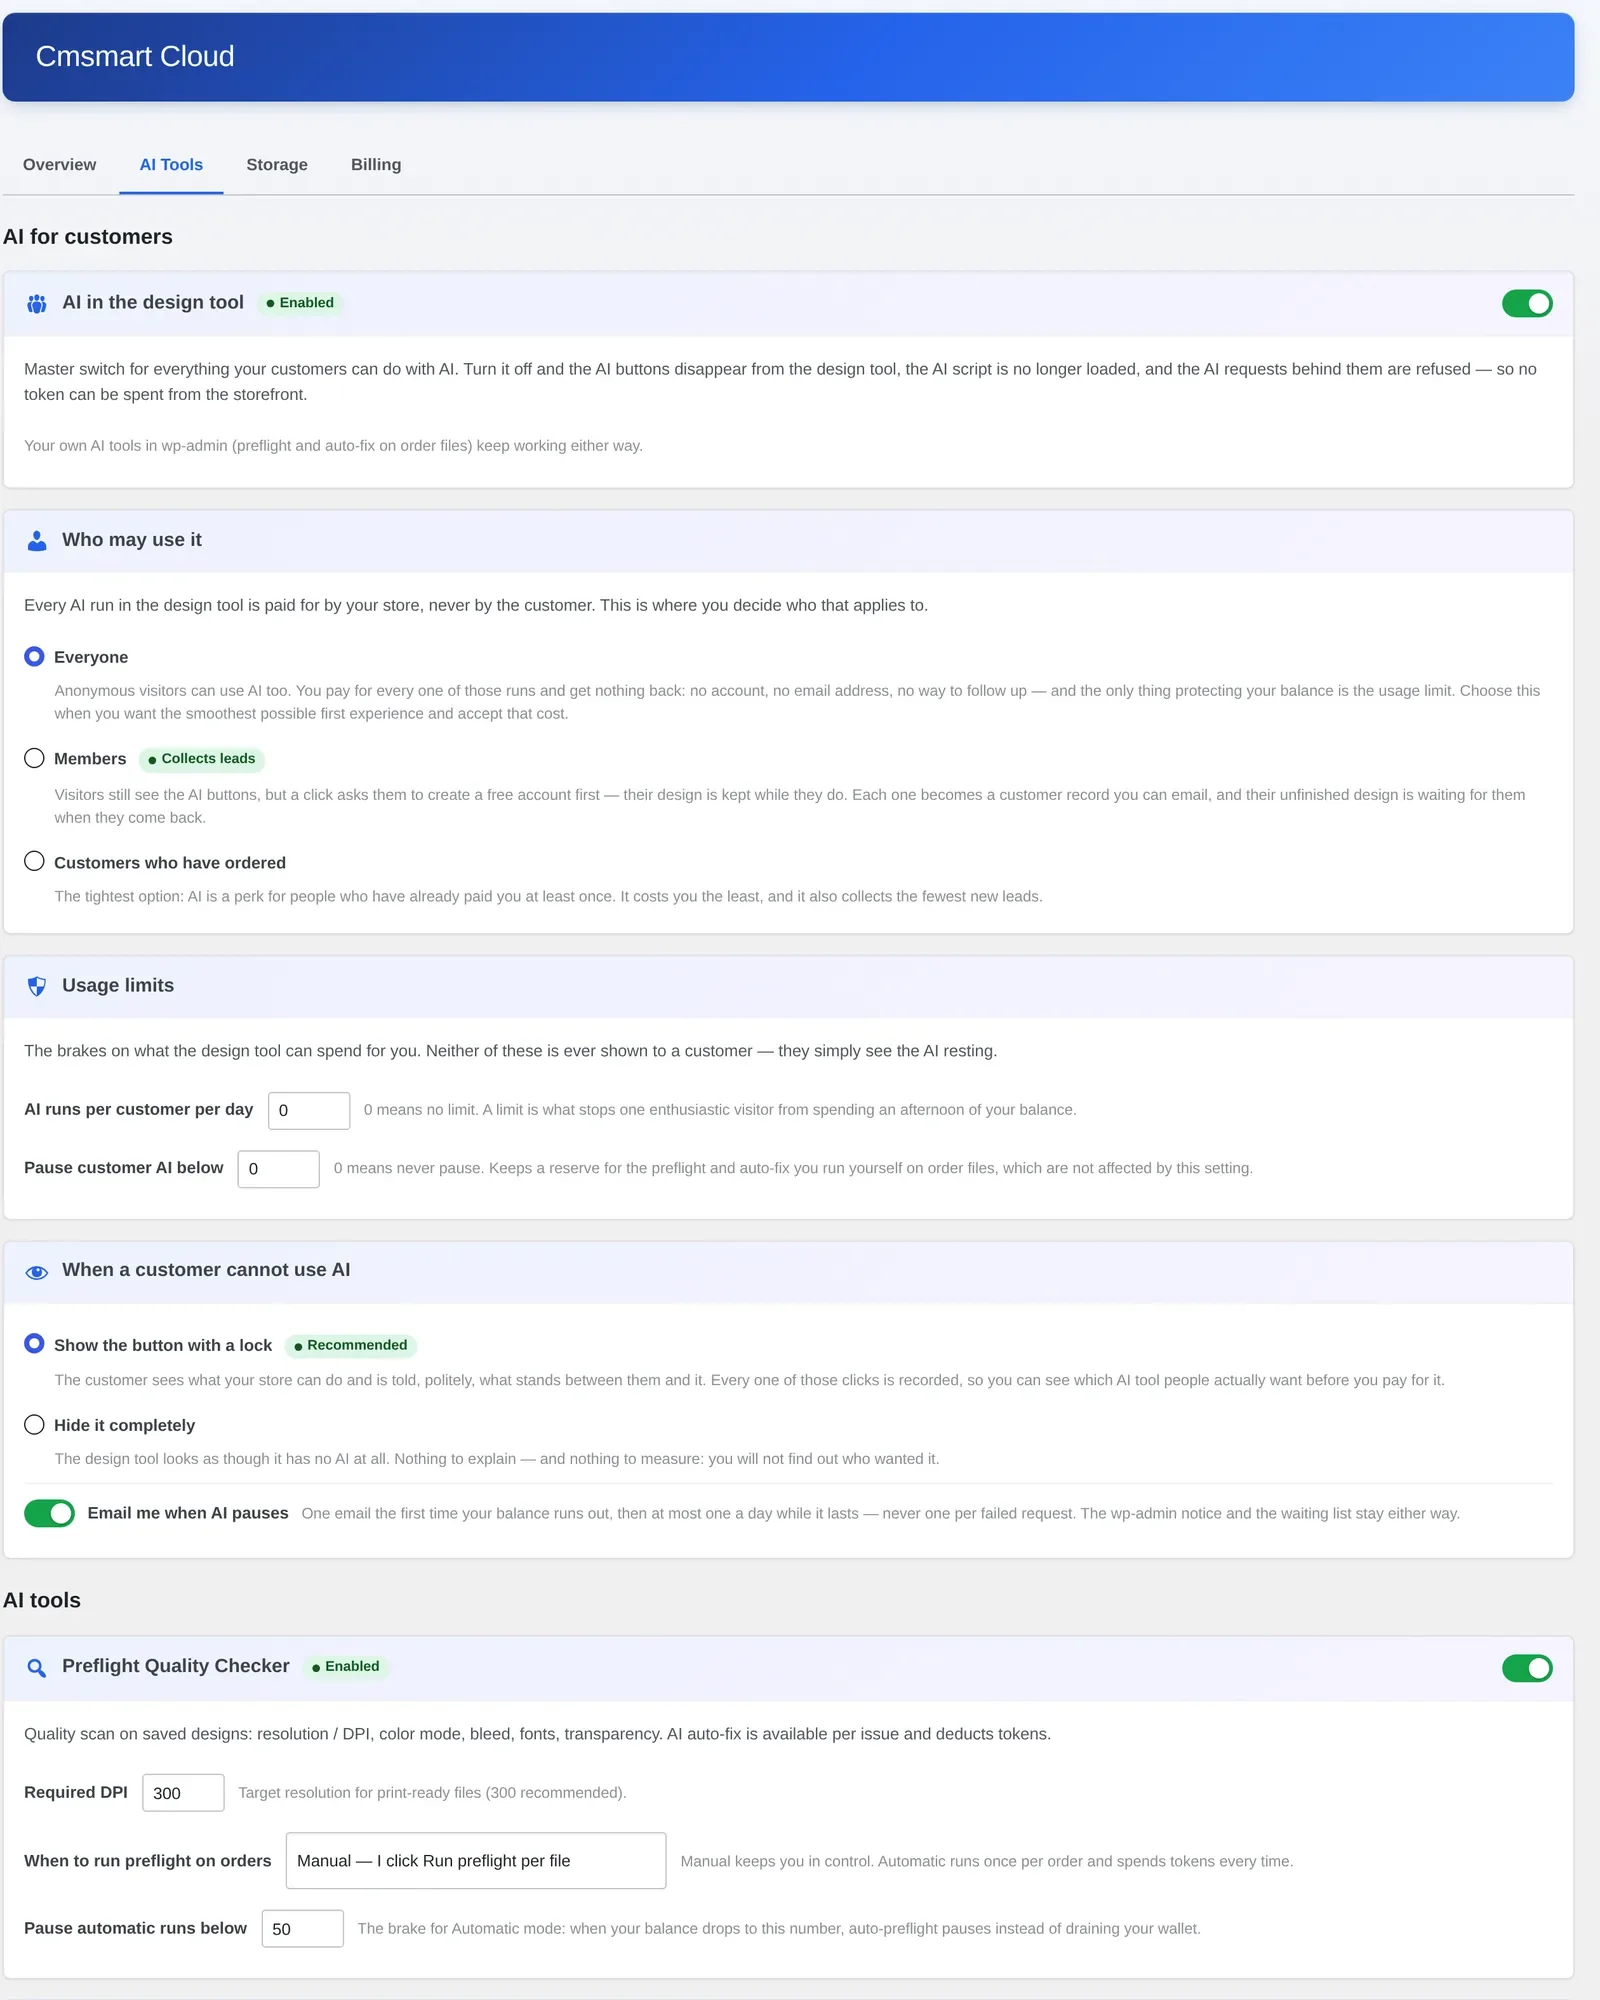Select Customers who have ordered radio option
1600x2000 pixels.
coord(34,861)
